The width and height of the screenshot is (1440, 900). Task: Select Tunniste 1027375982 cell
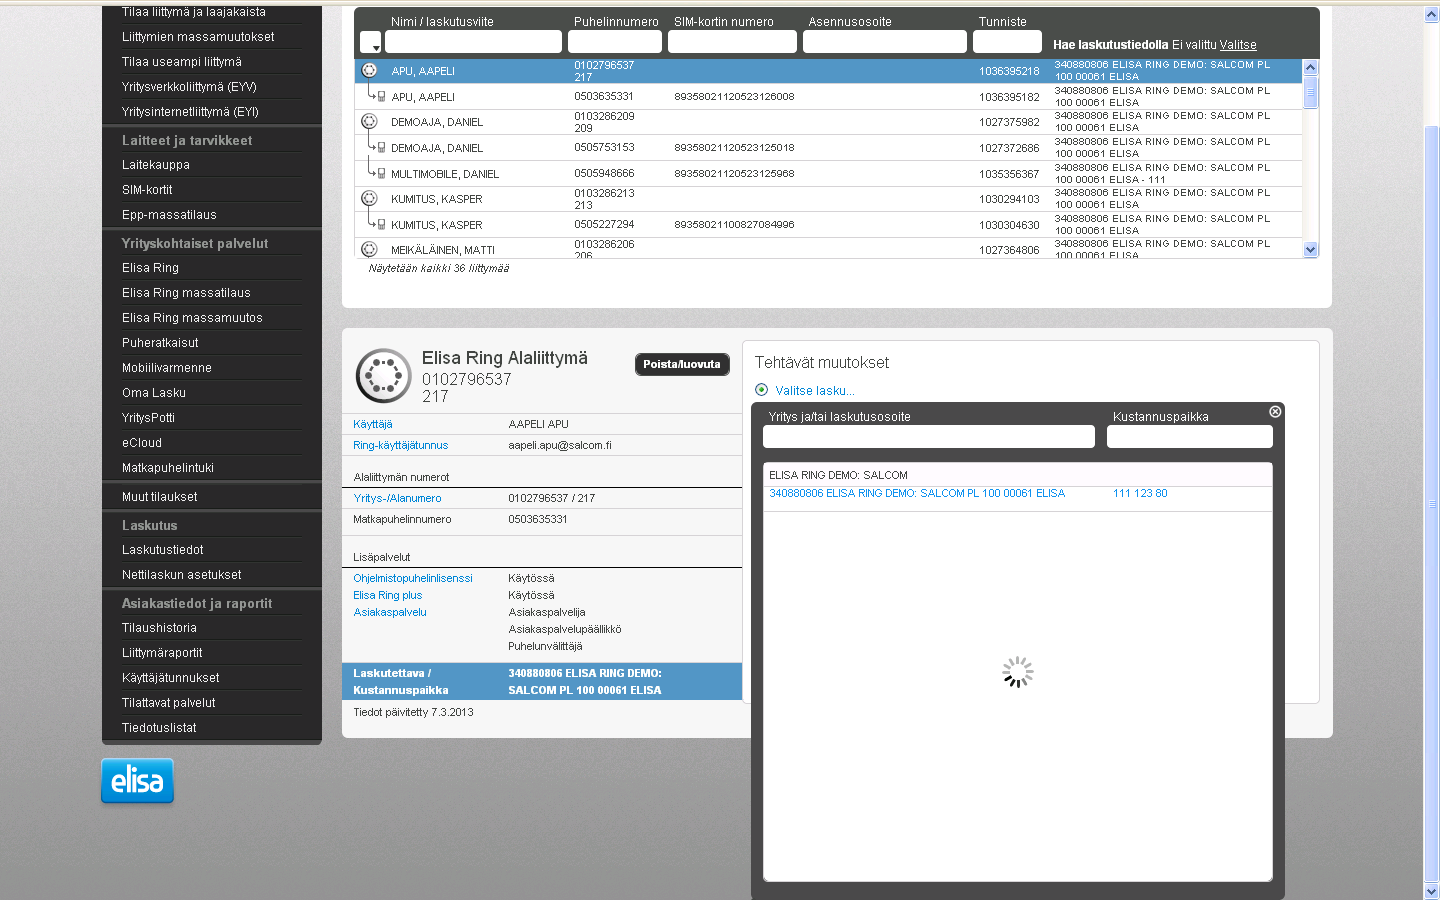click(x=1009, y=122)
